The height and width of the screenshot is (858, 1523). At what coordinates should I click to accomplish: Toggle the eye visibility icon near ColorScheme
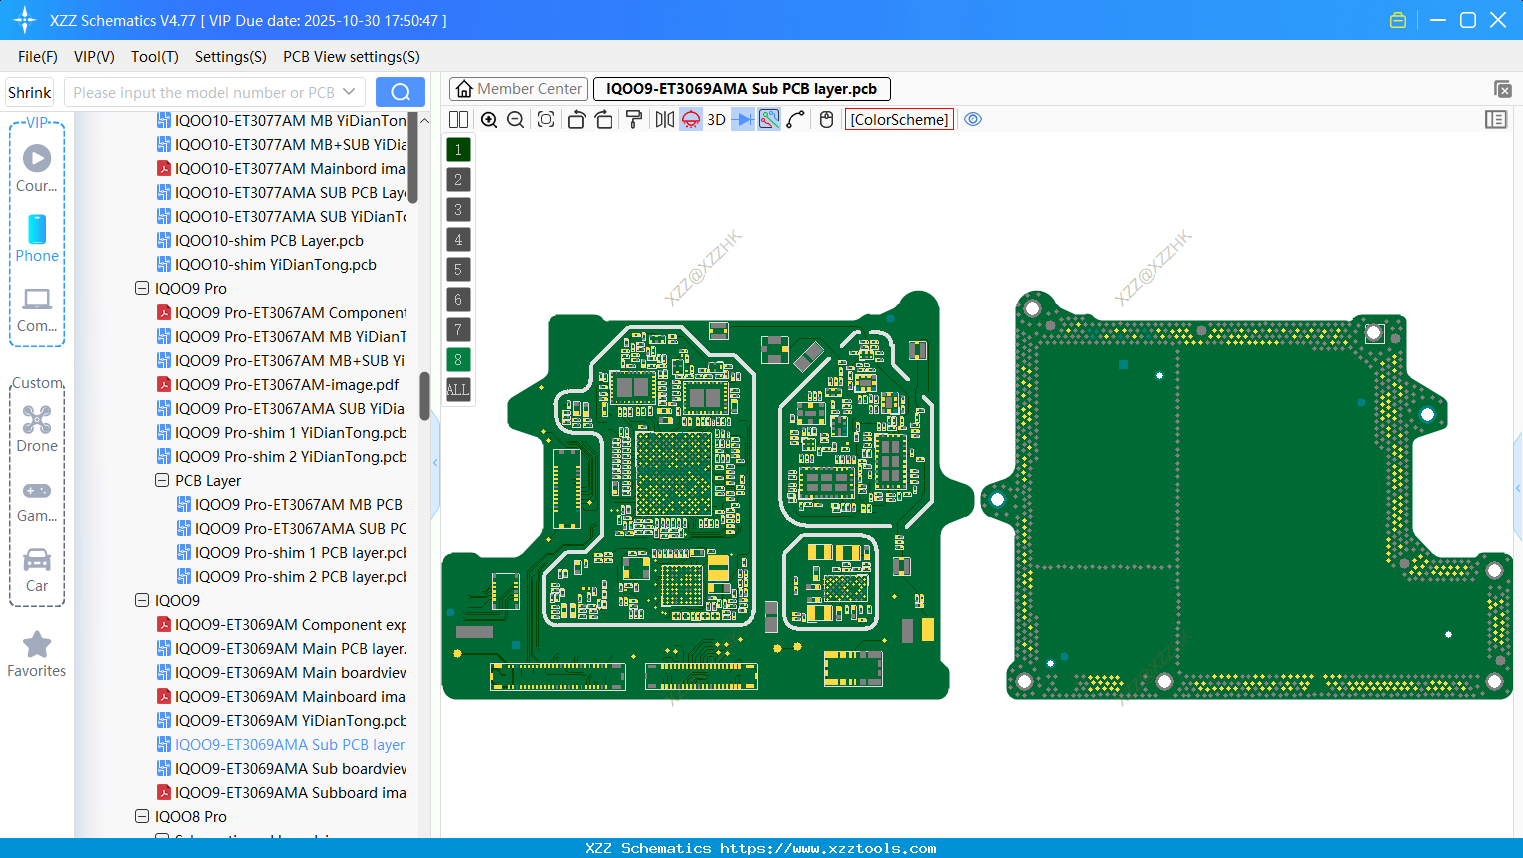tap(973, 119)
